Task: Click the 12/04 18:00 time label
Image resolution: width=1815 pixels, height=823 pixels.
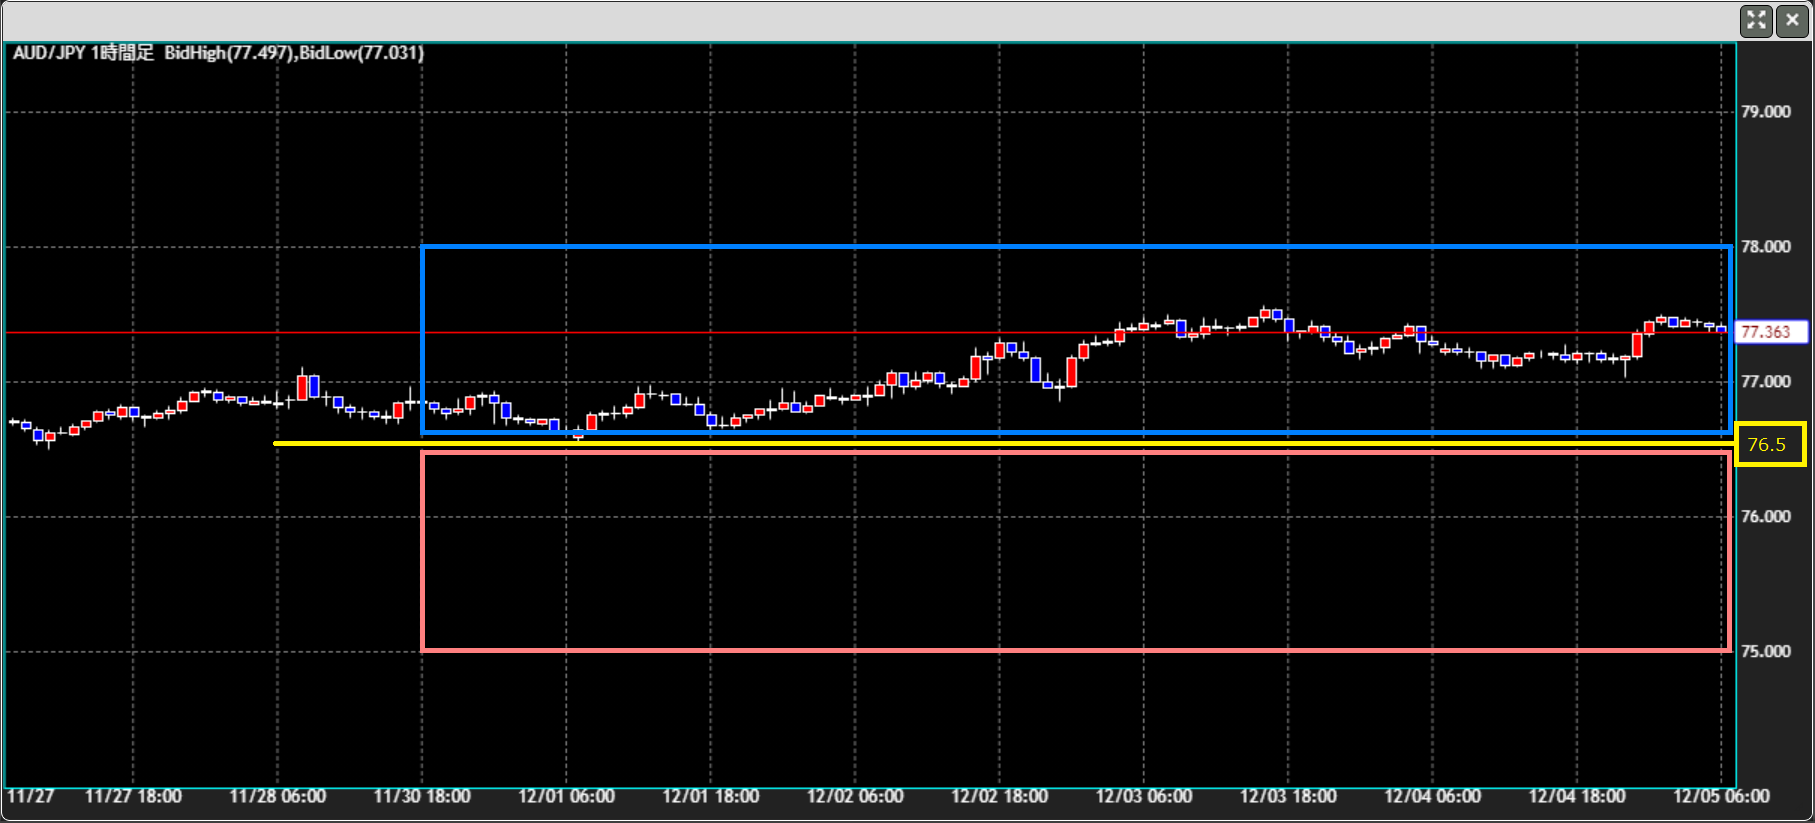Action: [x=1577, y=797]
